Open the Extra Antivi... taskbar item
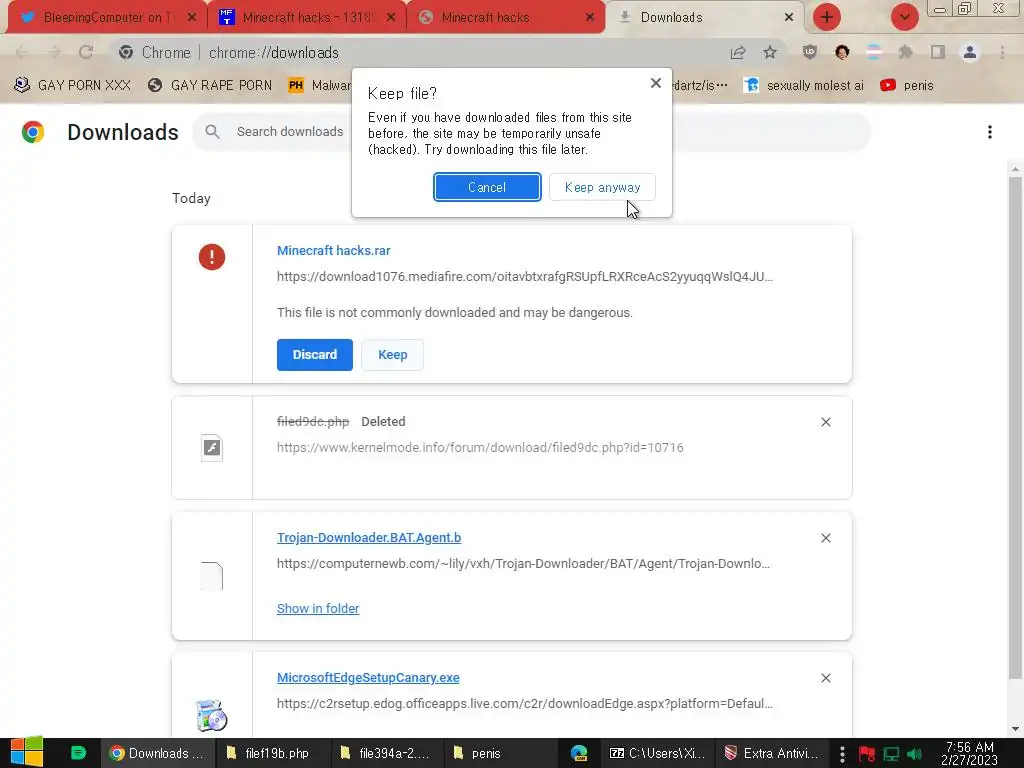This screenshot has width=1024, height=768. coord(772,753)
